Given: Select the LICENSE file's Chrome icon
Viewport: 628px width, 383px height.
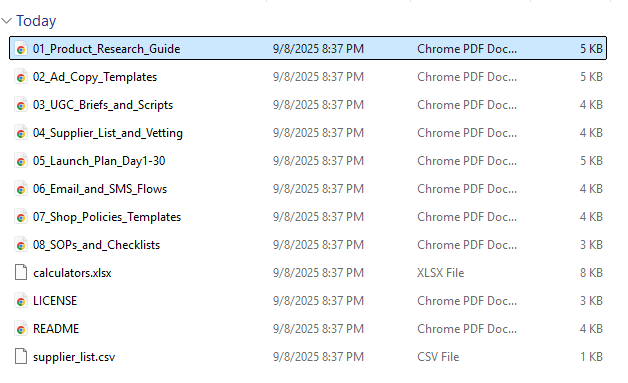Looking at the screenshot, I should (21, 301).
